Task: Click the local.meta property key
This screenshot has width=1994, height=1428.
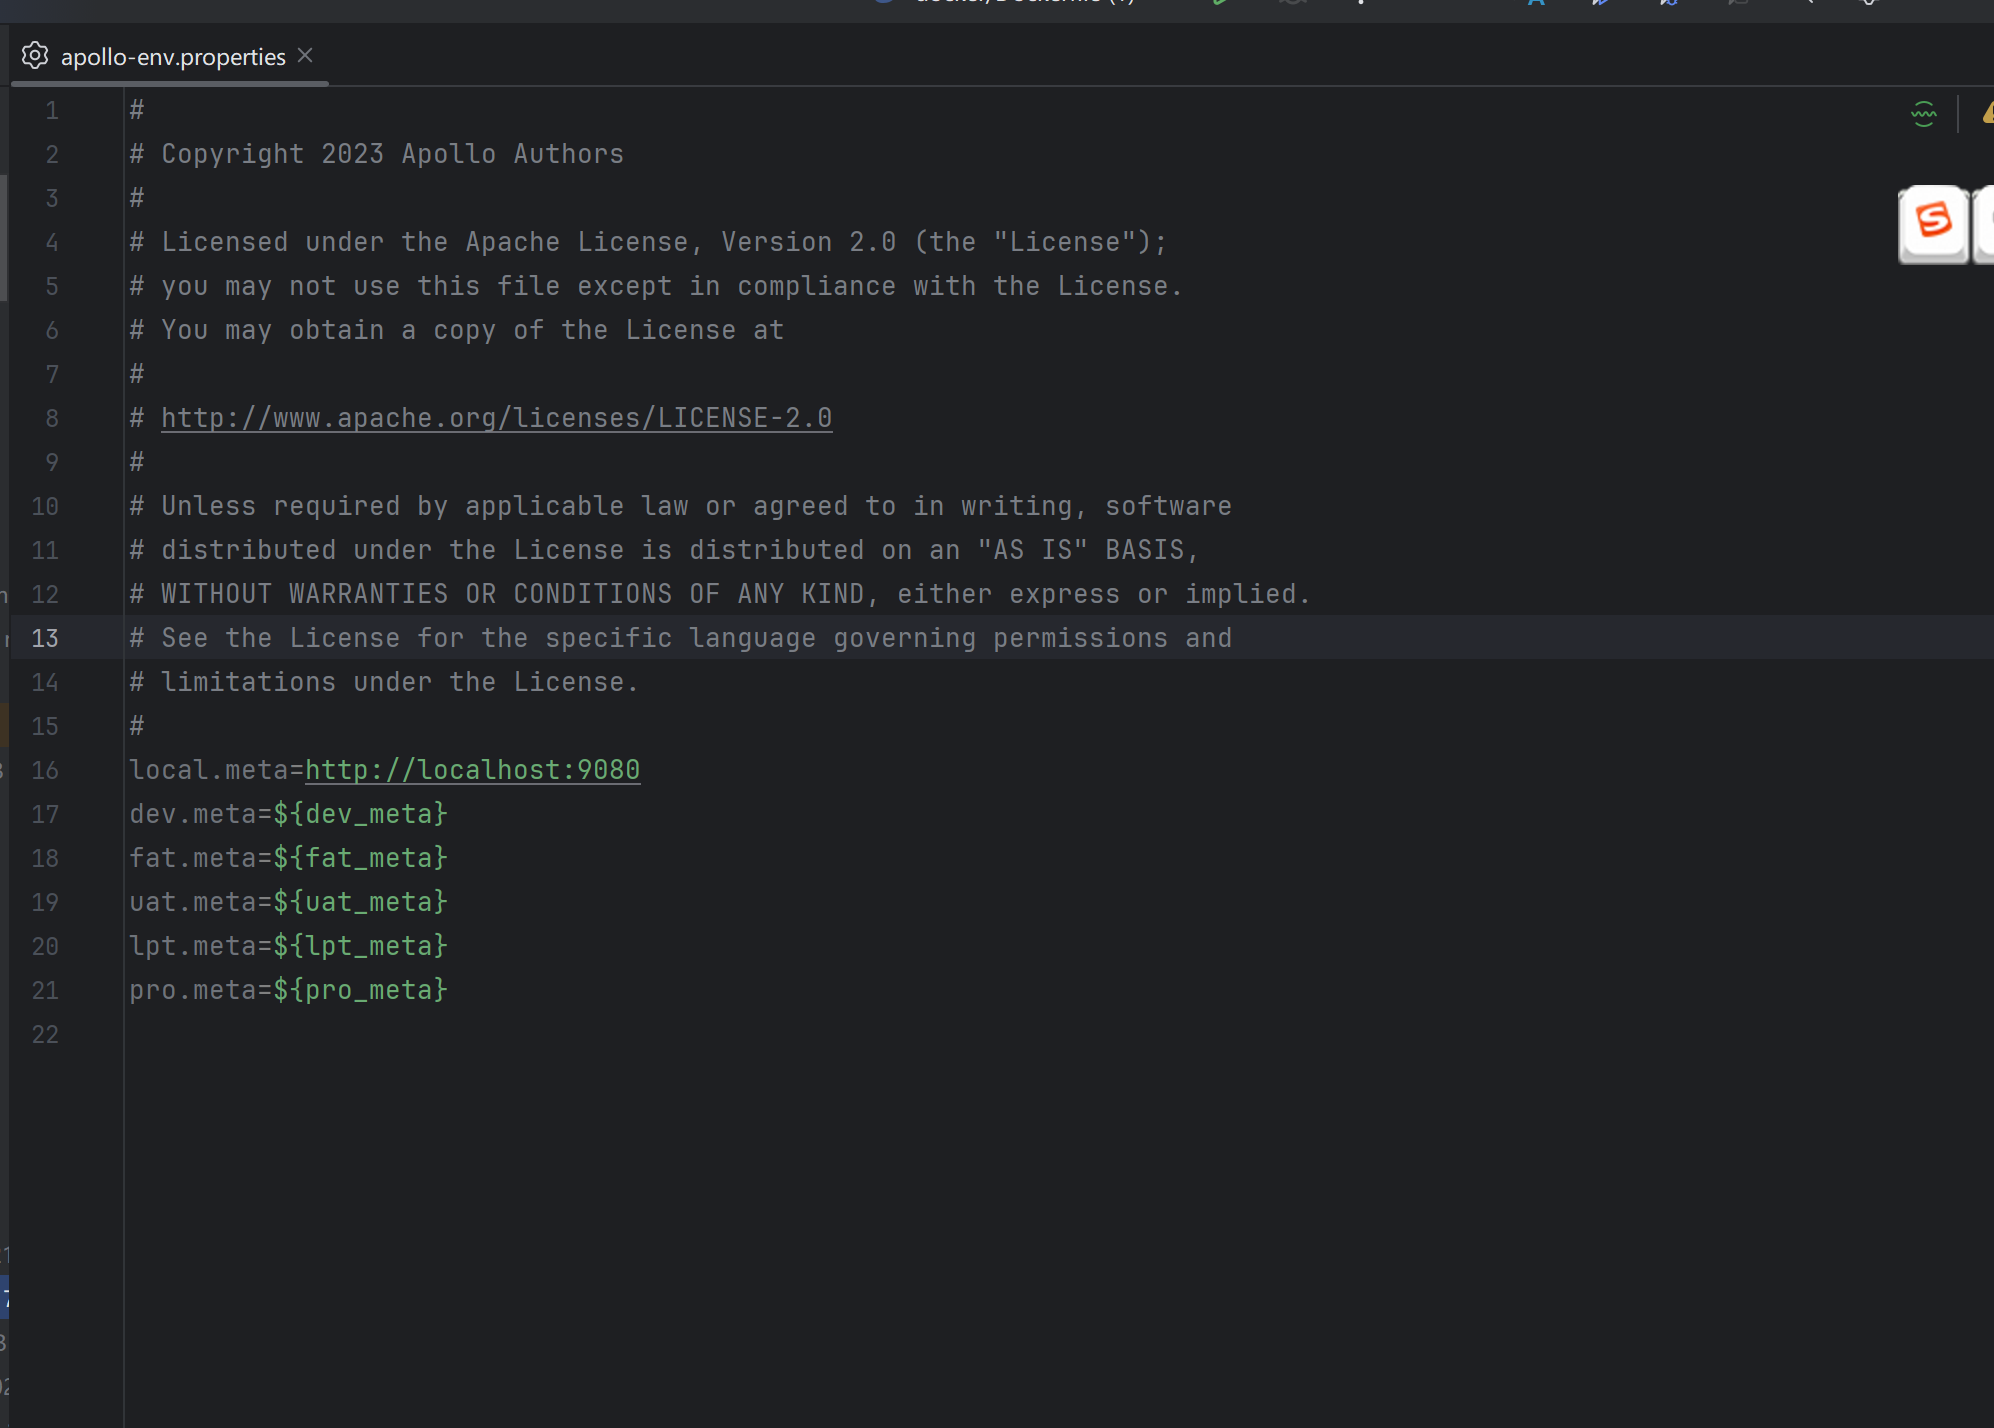Action: coord(208,770)
